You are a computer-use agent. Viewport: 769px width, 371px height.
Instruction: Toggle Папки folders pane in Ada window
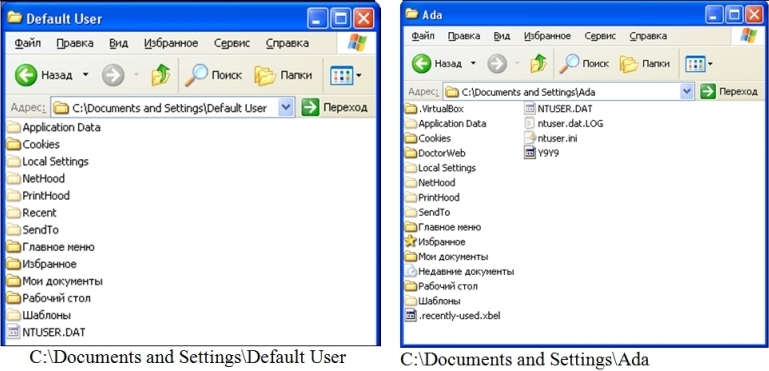644,63
